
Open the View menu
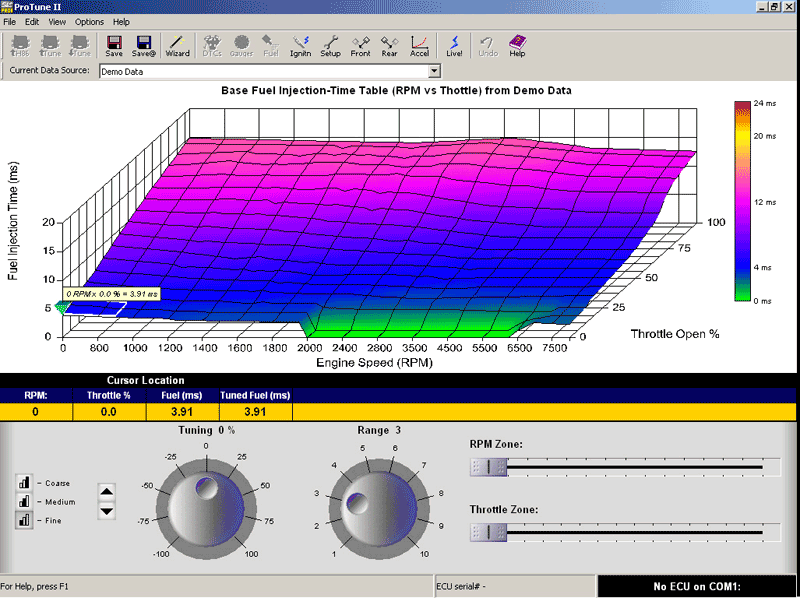click(57, 21)
